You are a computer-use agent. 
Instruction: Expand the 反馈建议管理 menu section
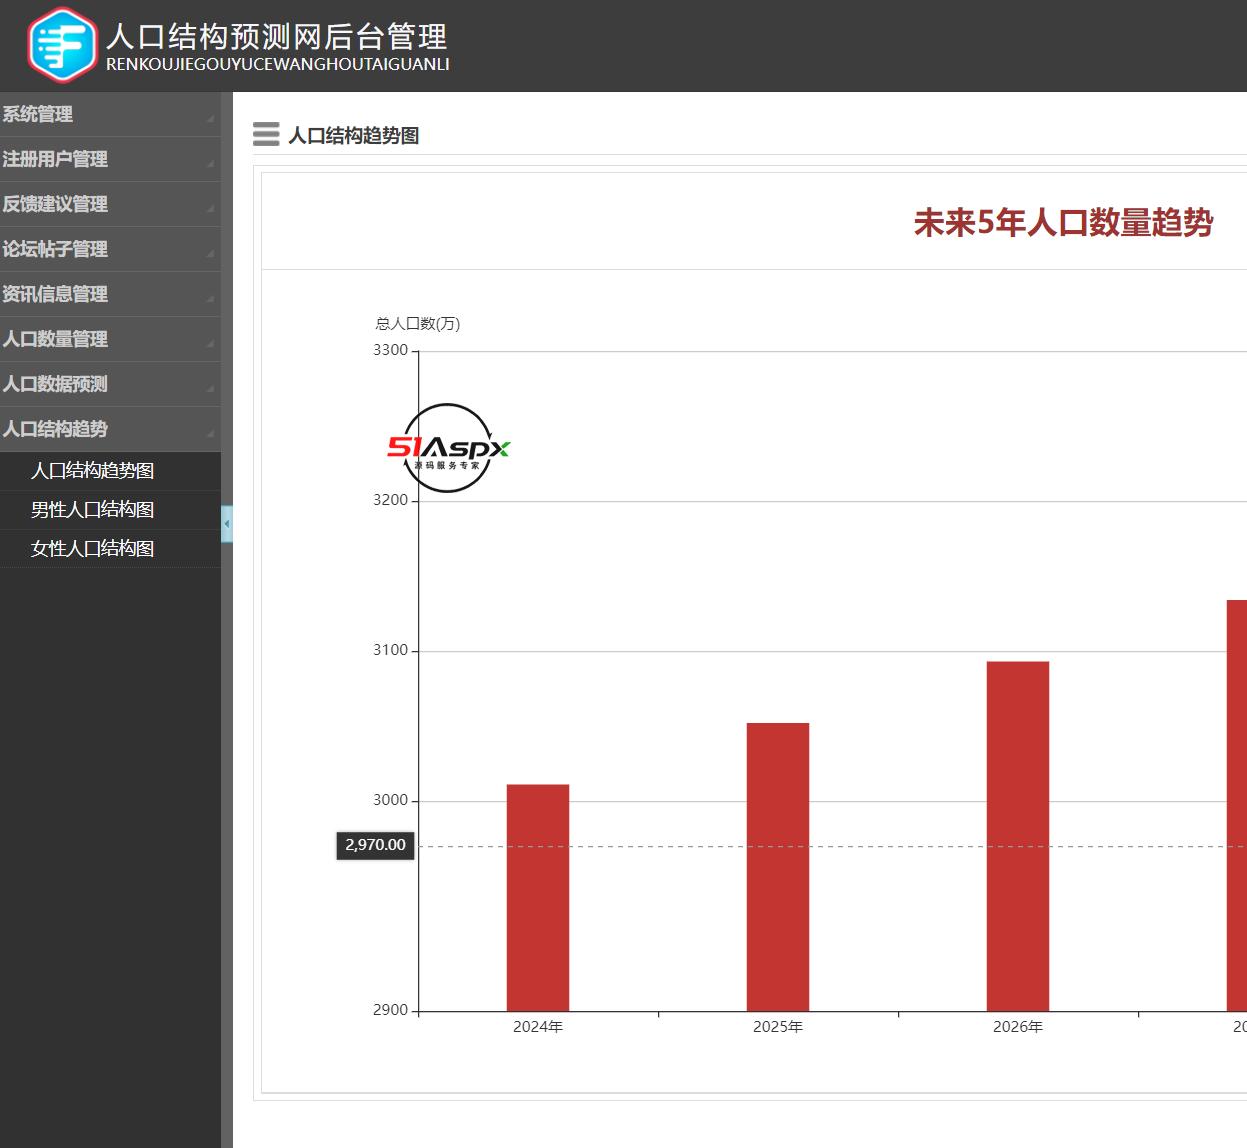pos(110,204)
